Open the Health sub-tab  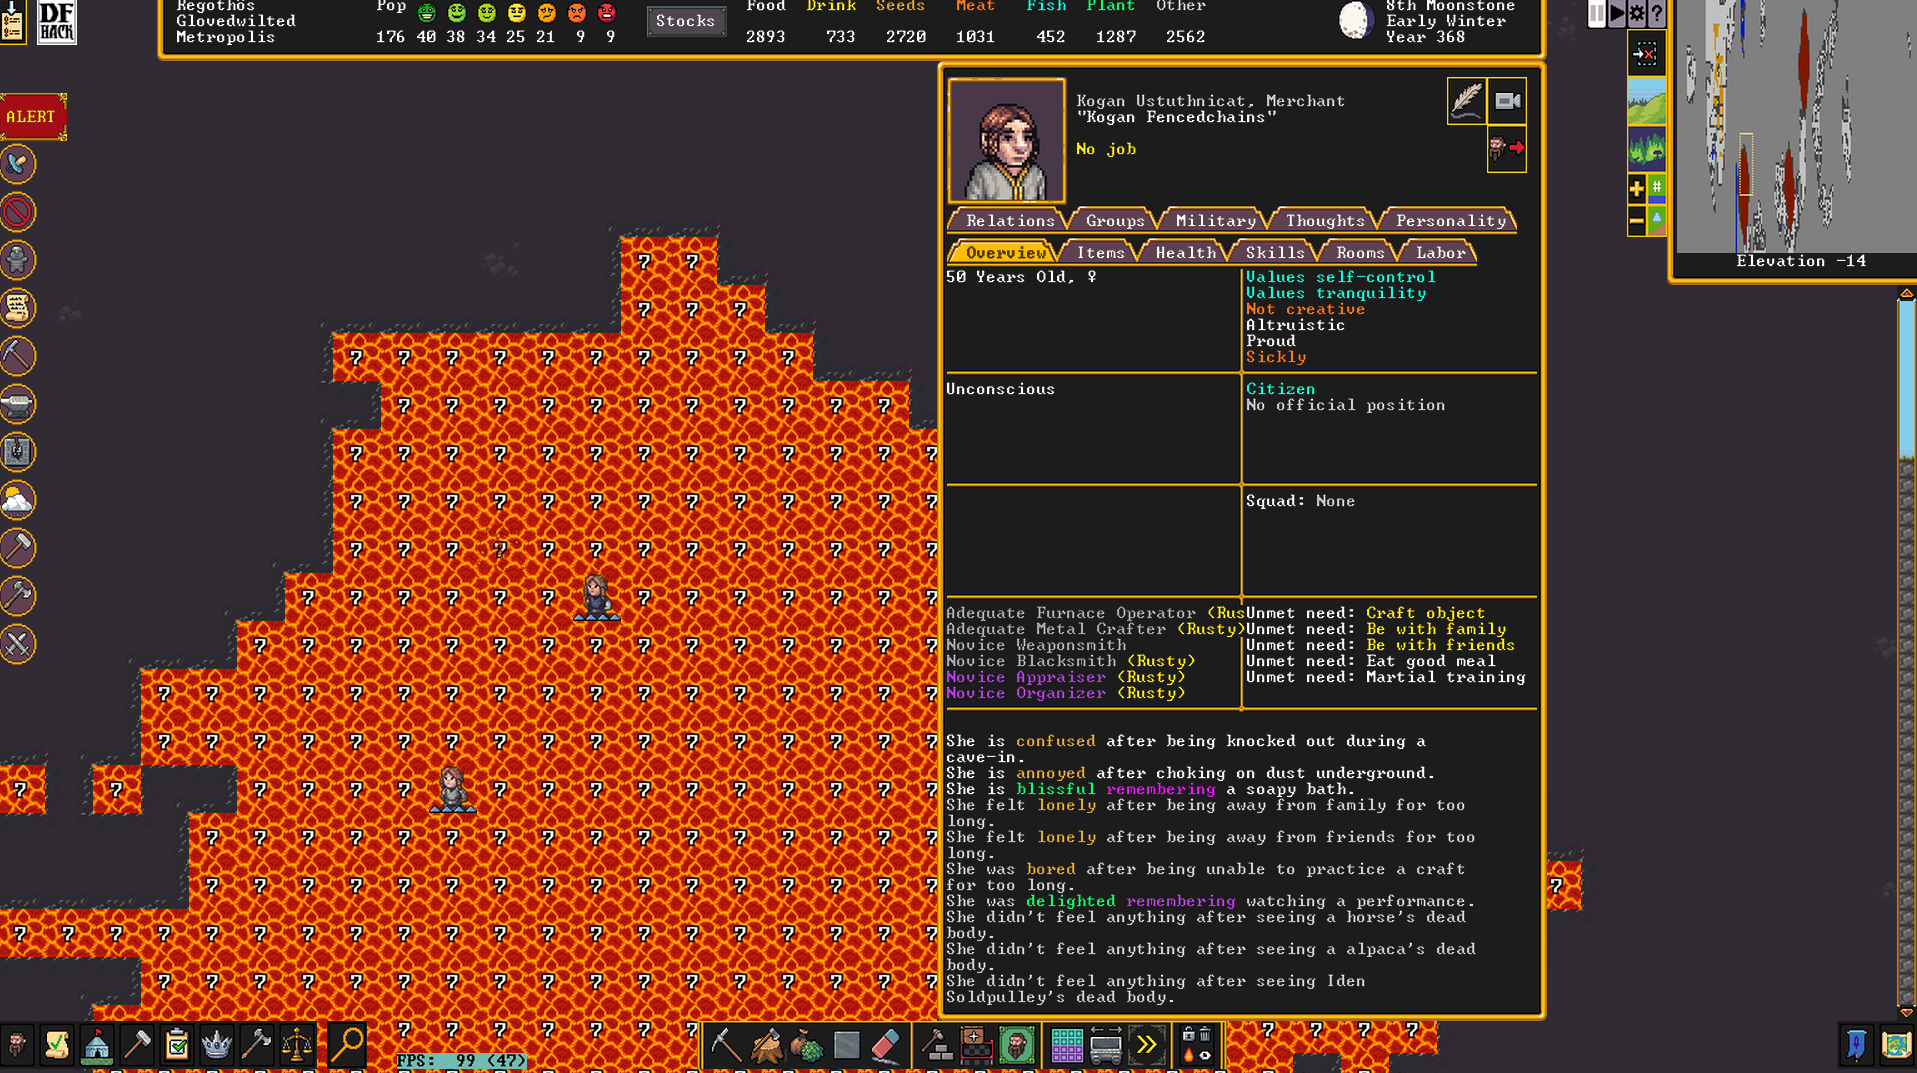1185,252
